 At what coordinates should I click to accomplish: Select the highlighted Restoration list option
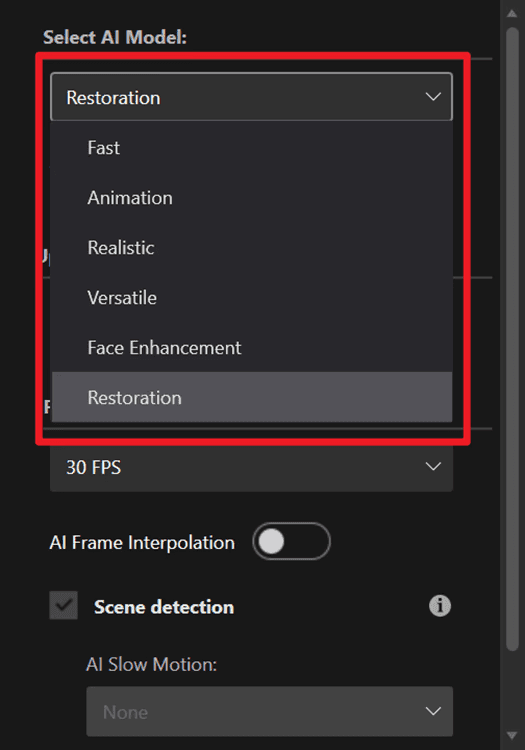[252, 397]
